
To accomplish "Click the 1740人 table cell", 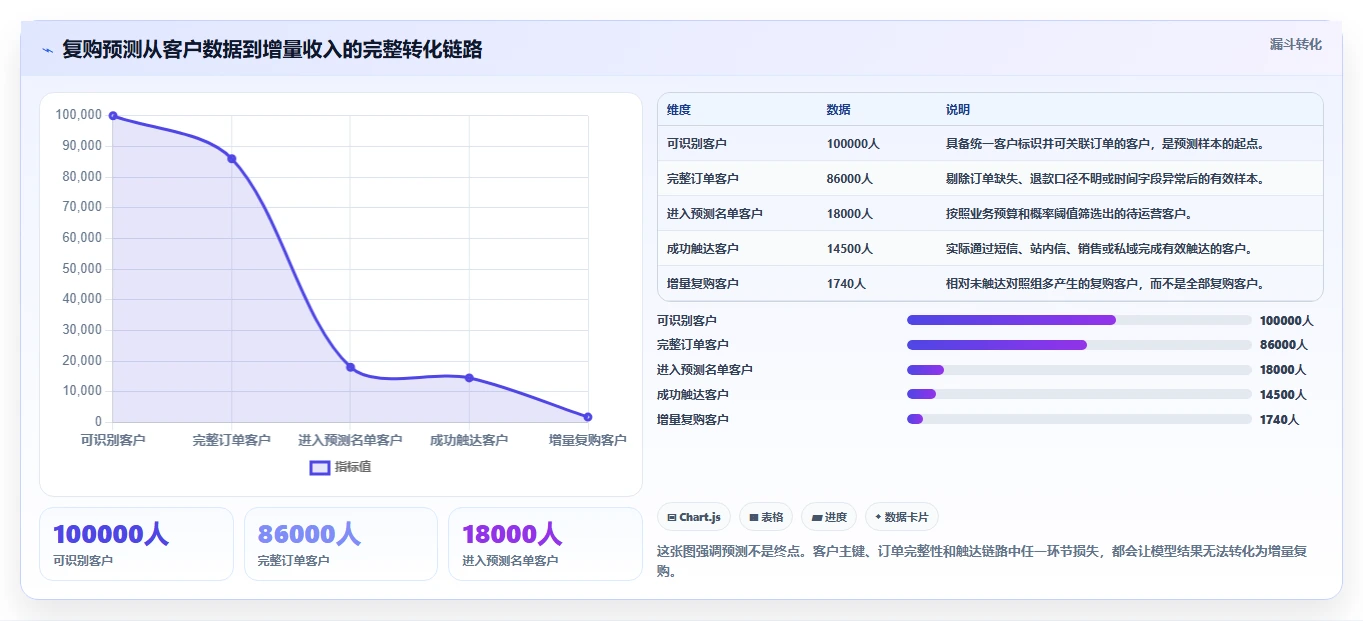I will (847, 284).
